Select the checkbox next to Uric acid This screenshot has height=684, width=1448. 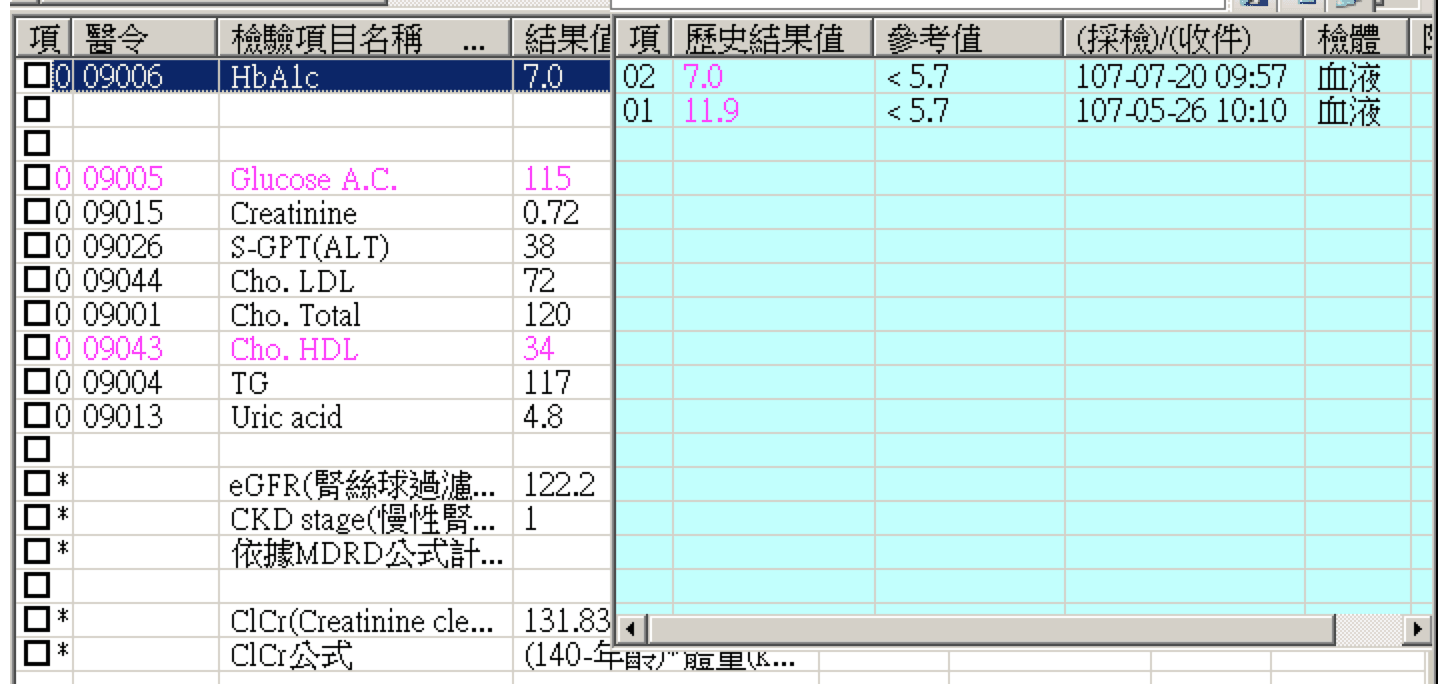(37, 416)
